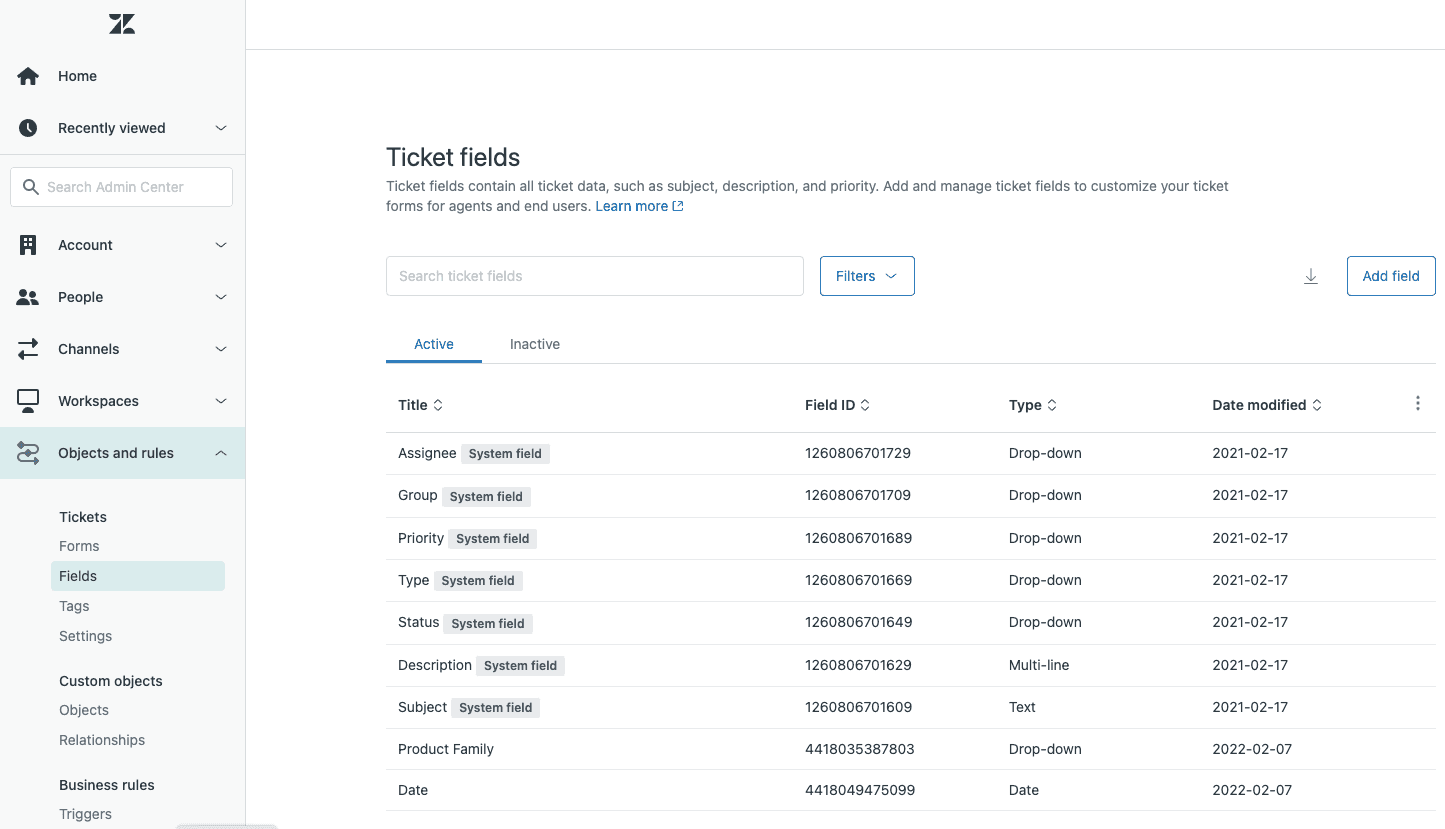Select the Account building icon in sidebar
This screenshot has width=1445, height=829.
[27, 244]
